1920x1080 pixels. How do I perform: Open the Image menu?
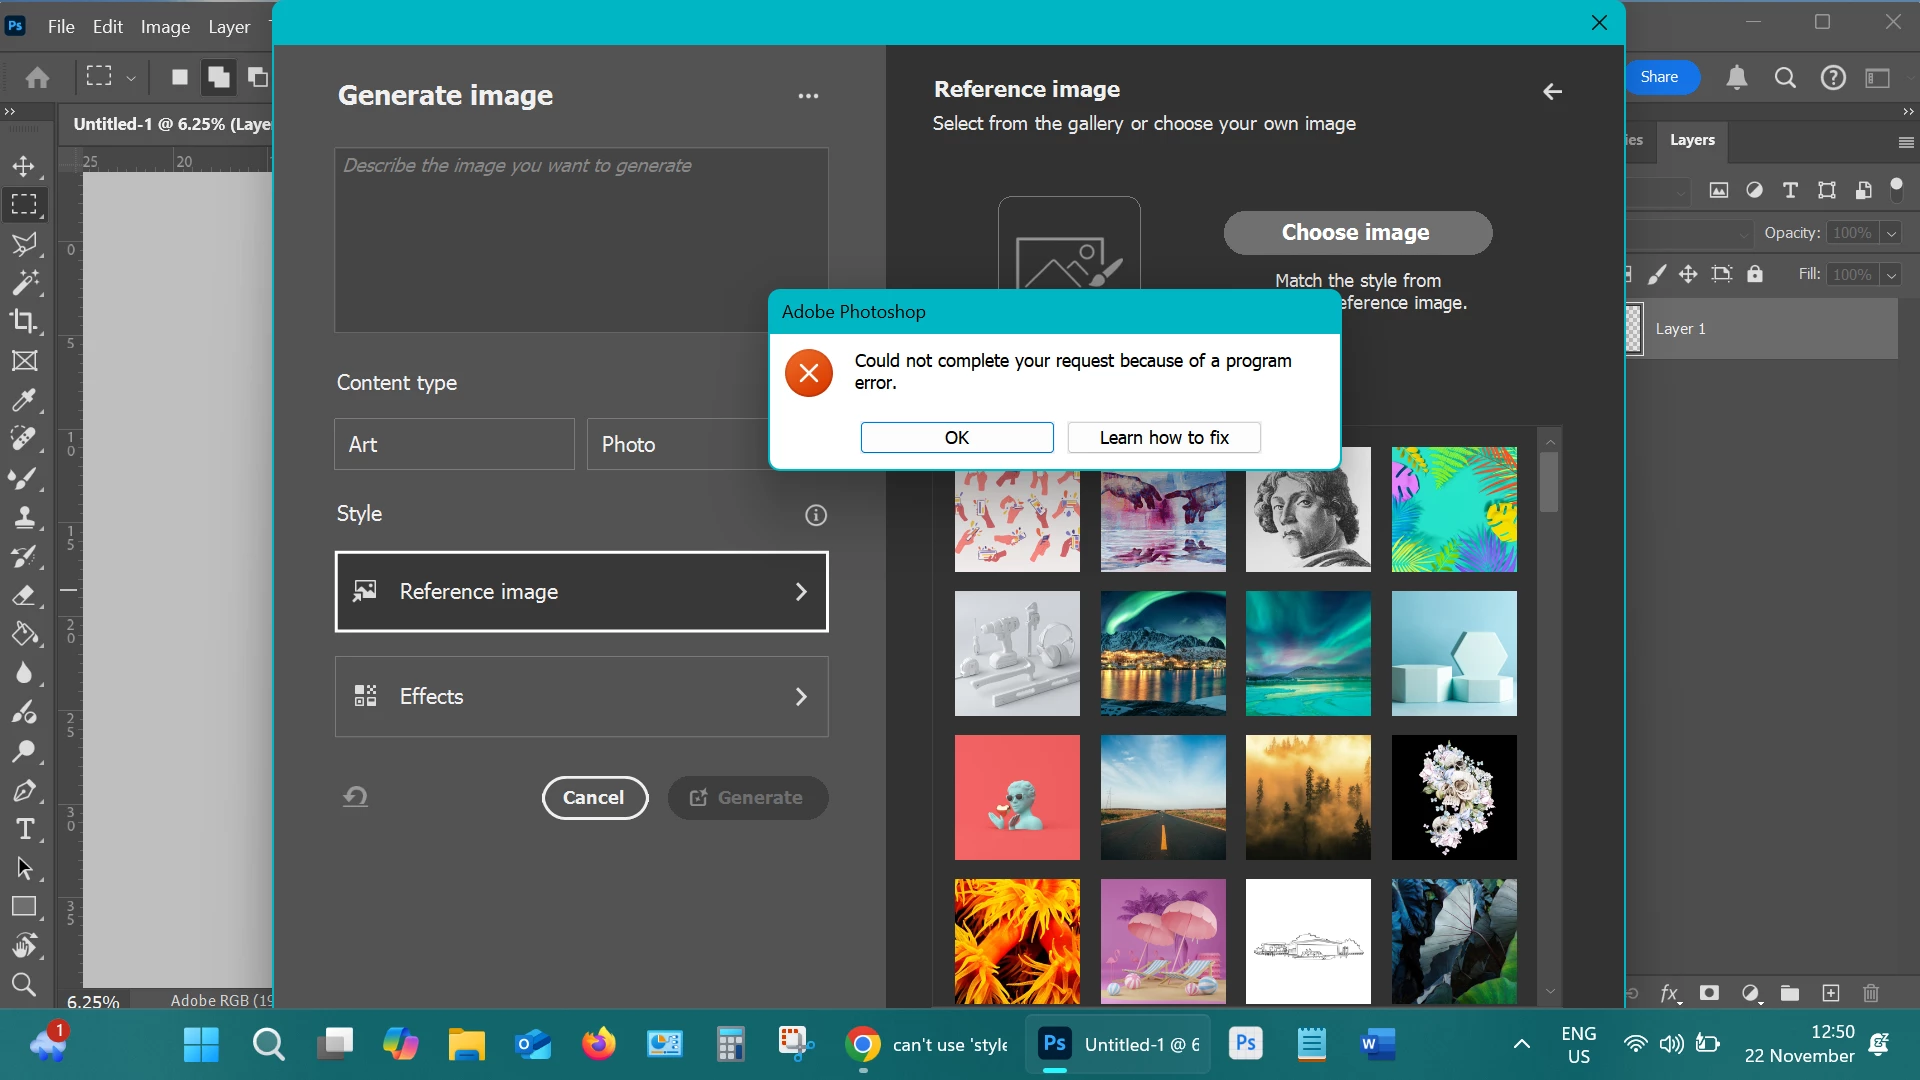point(165,27)
